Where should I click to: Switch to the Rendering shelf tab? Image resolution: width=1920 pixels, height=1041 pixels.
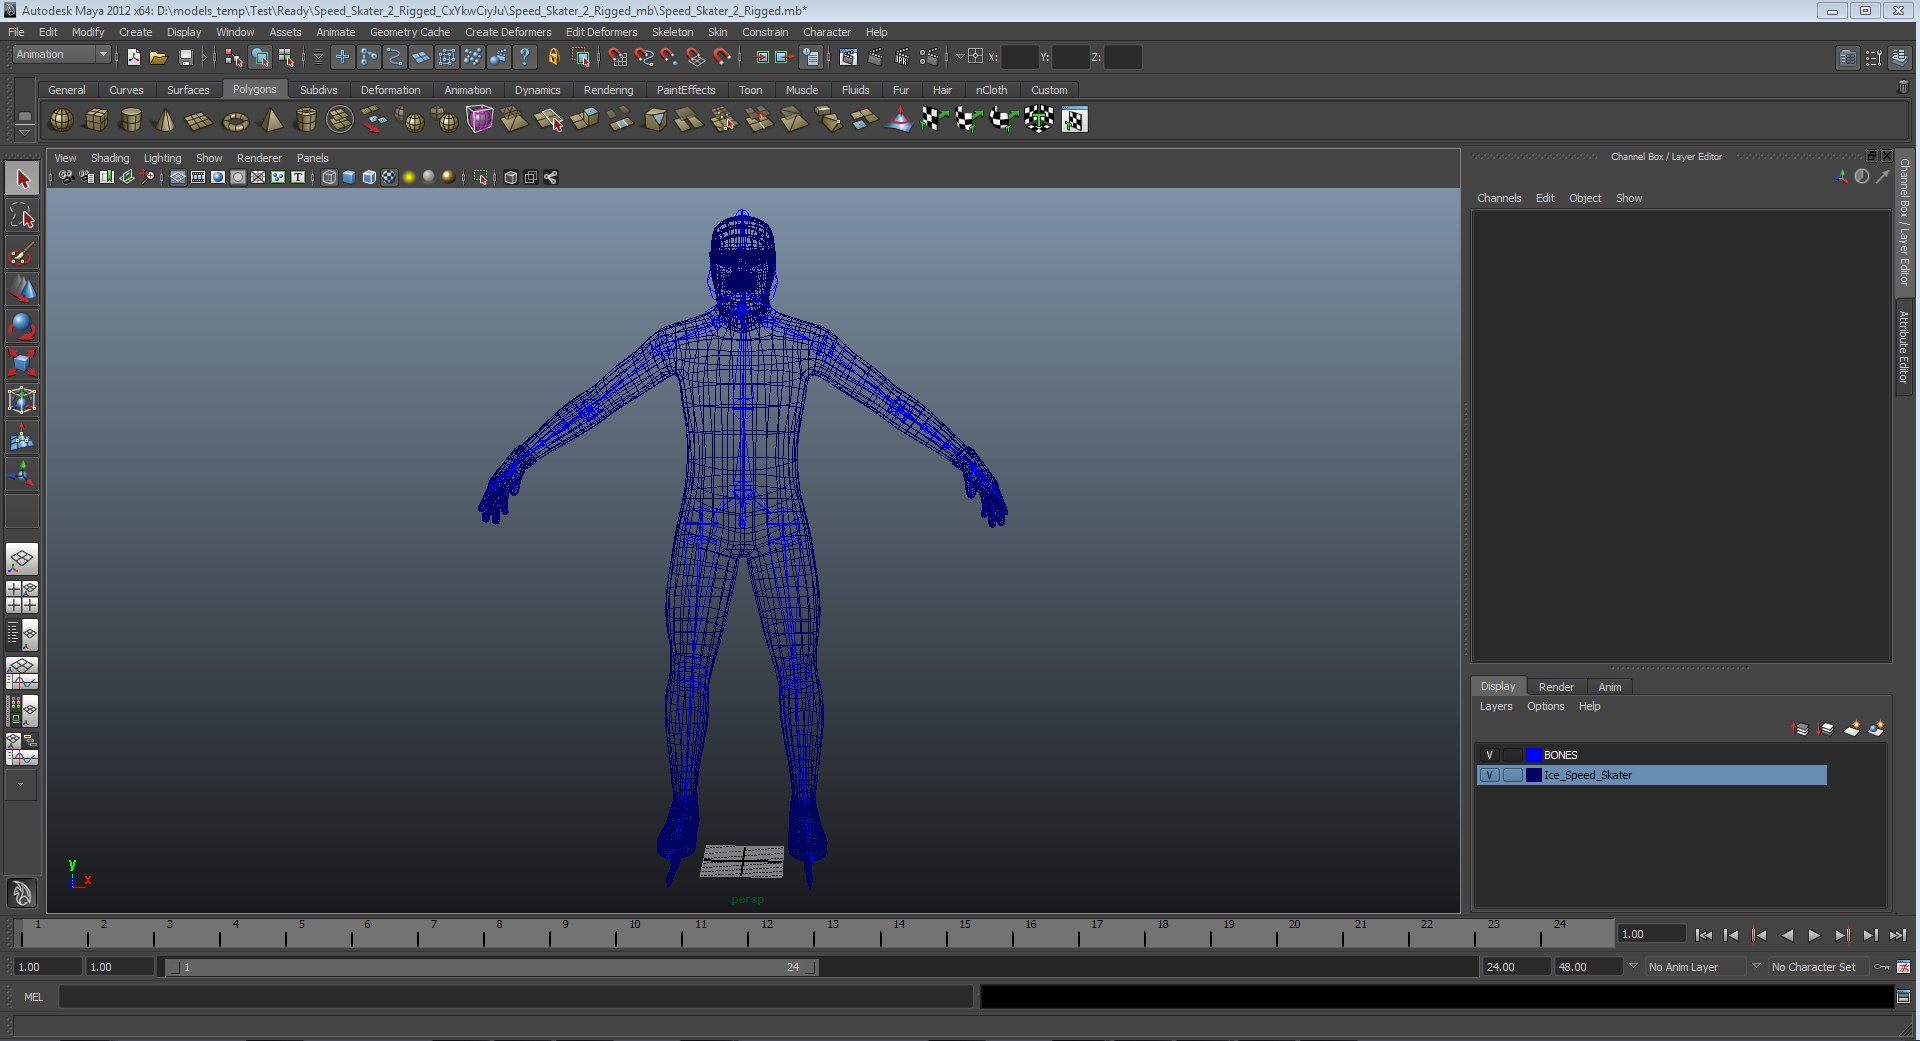tap(608, 90)
